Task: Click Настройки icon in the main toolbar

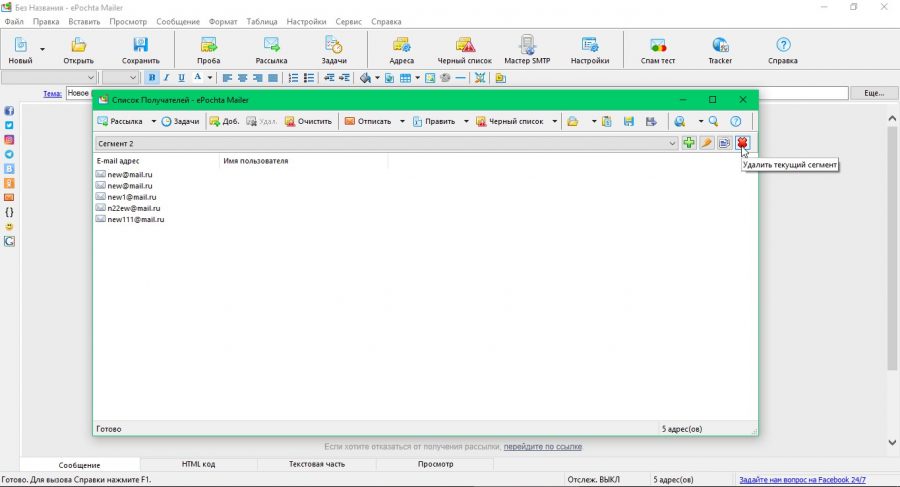Action: (589, 50)
